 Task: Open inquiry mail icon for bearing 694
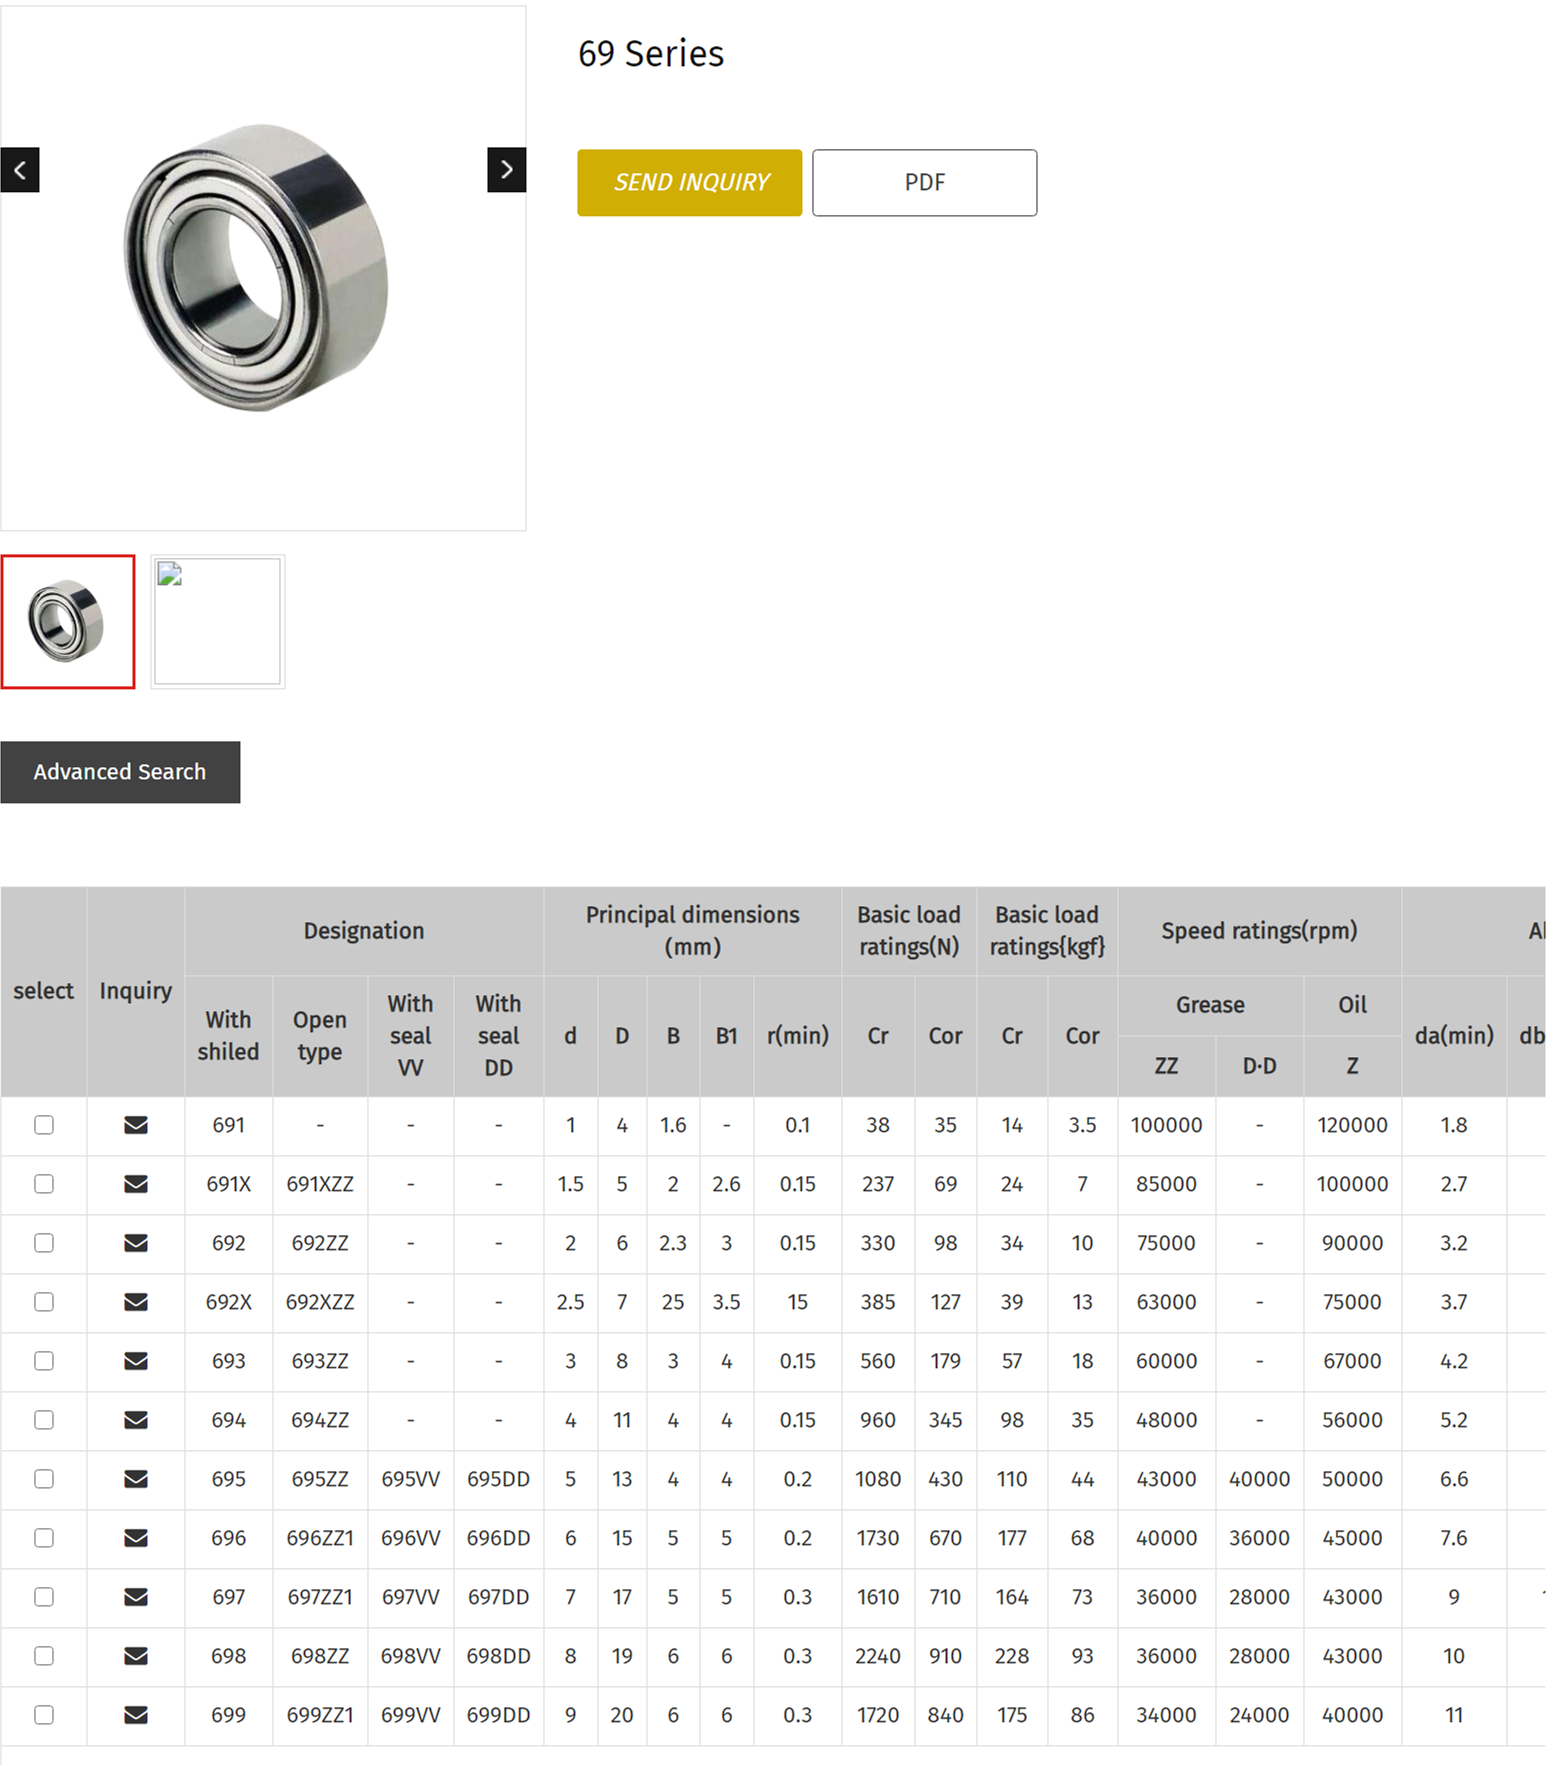click(x=136, y=1420)
